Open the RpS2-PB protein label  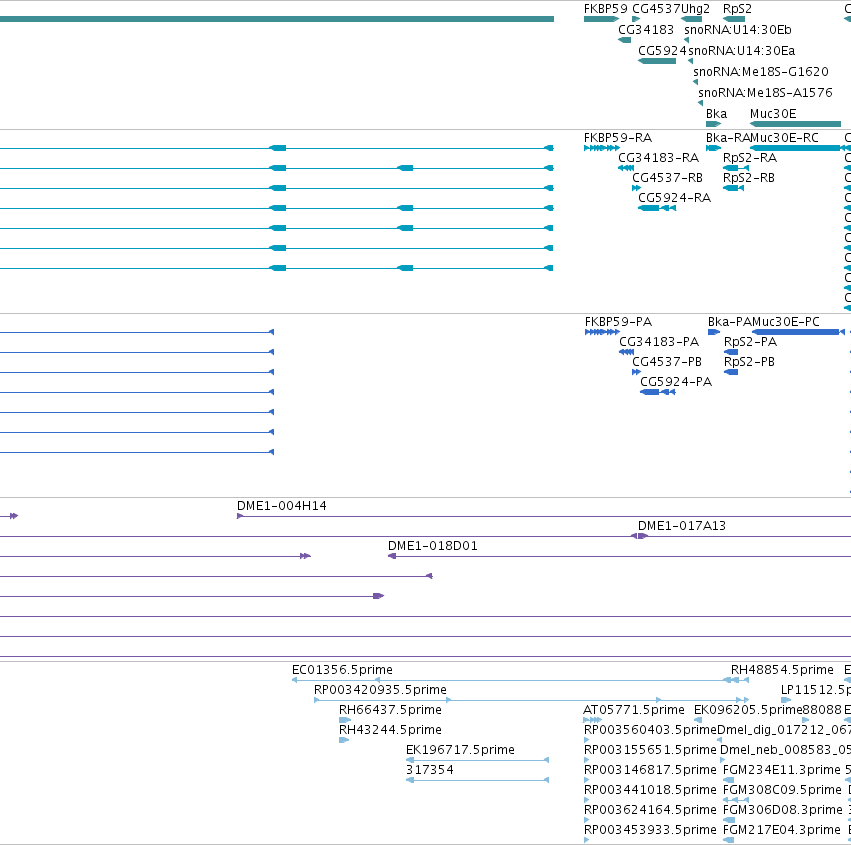[x=749, y=362]
